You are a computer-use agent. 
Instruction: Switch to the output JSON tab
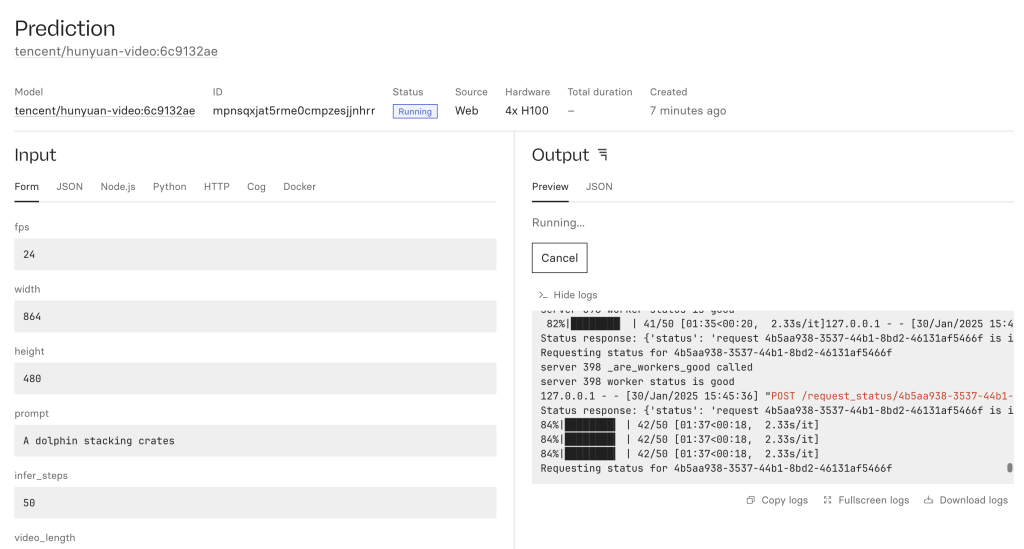click(599, 187)
